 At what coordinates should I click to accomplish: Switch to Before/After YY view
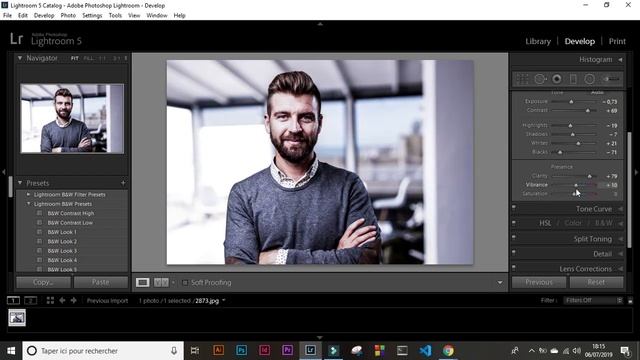[x=161, y=282]
